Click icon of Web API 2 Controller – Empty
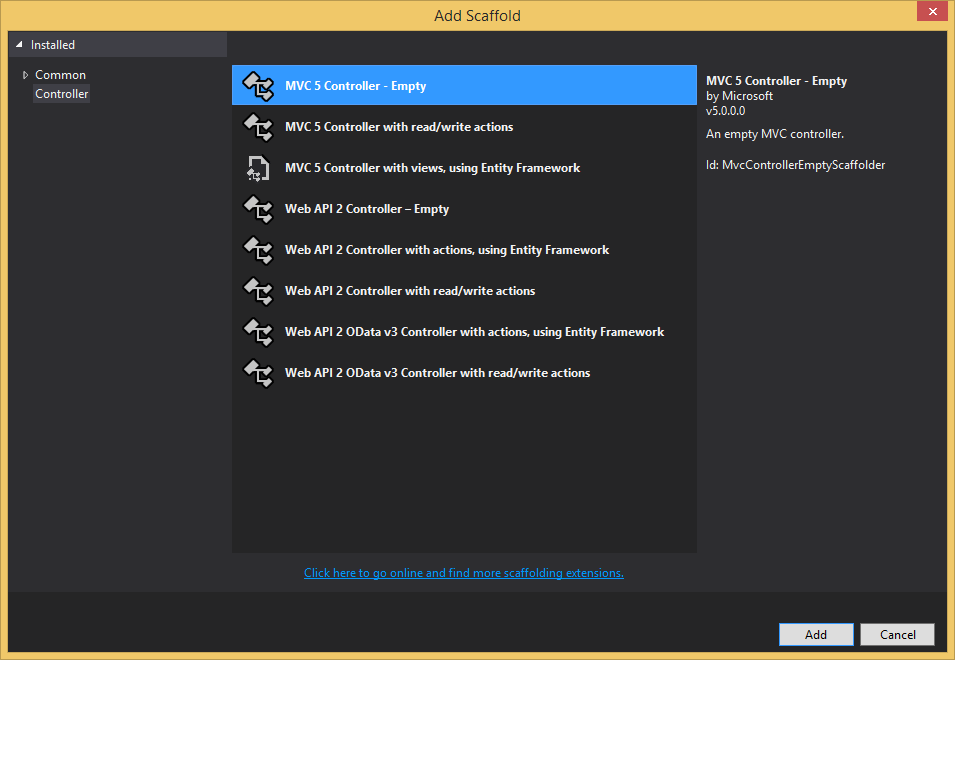The width and height of the screenshot is (955, 768). click(x=258, y=208)
